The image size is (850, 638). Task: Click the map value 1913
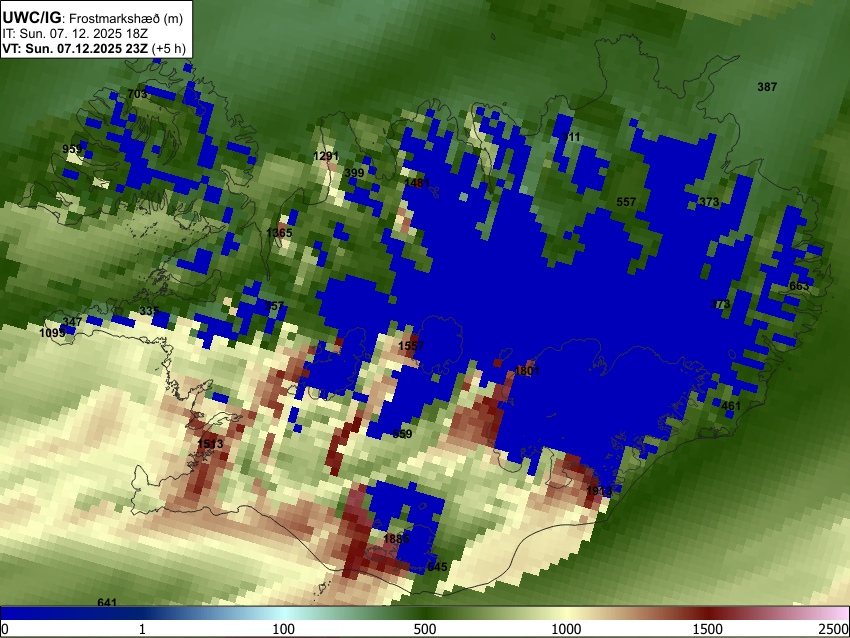click(599, 491)
